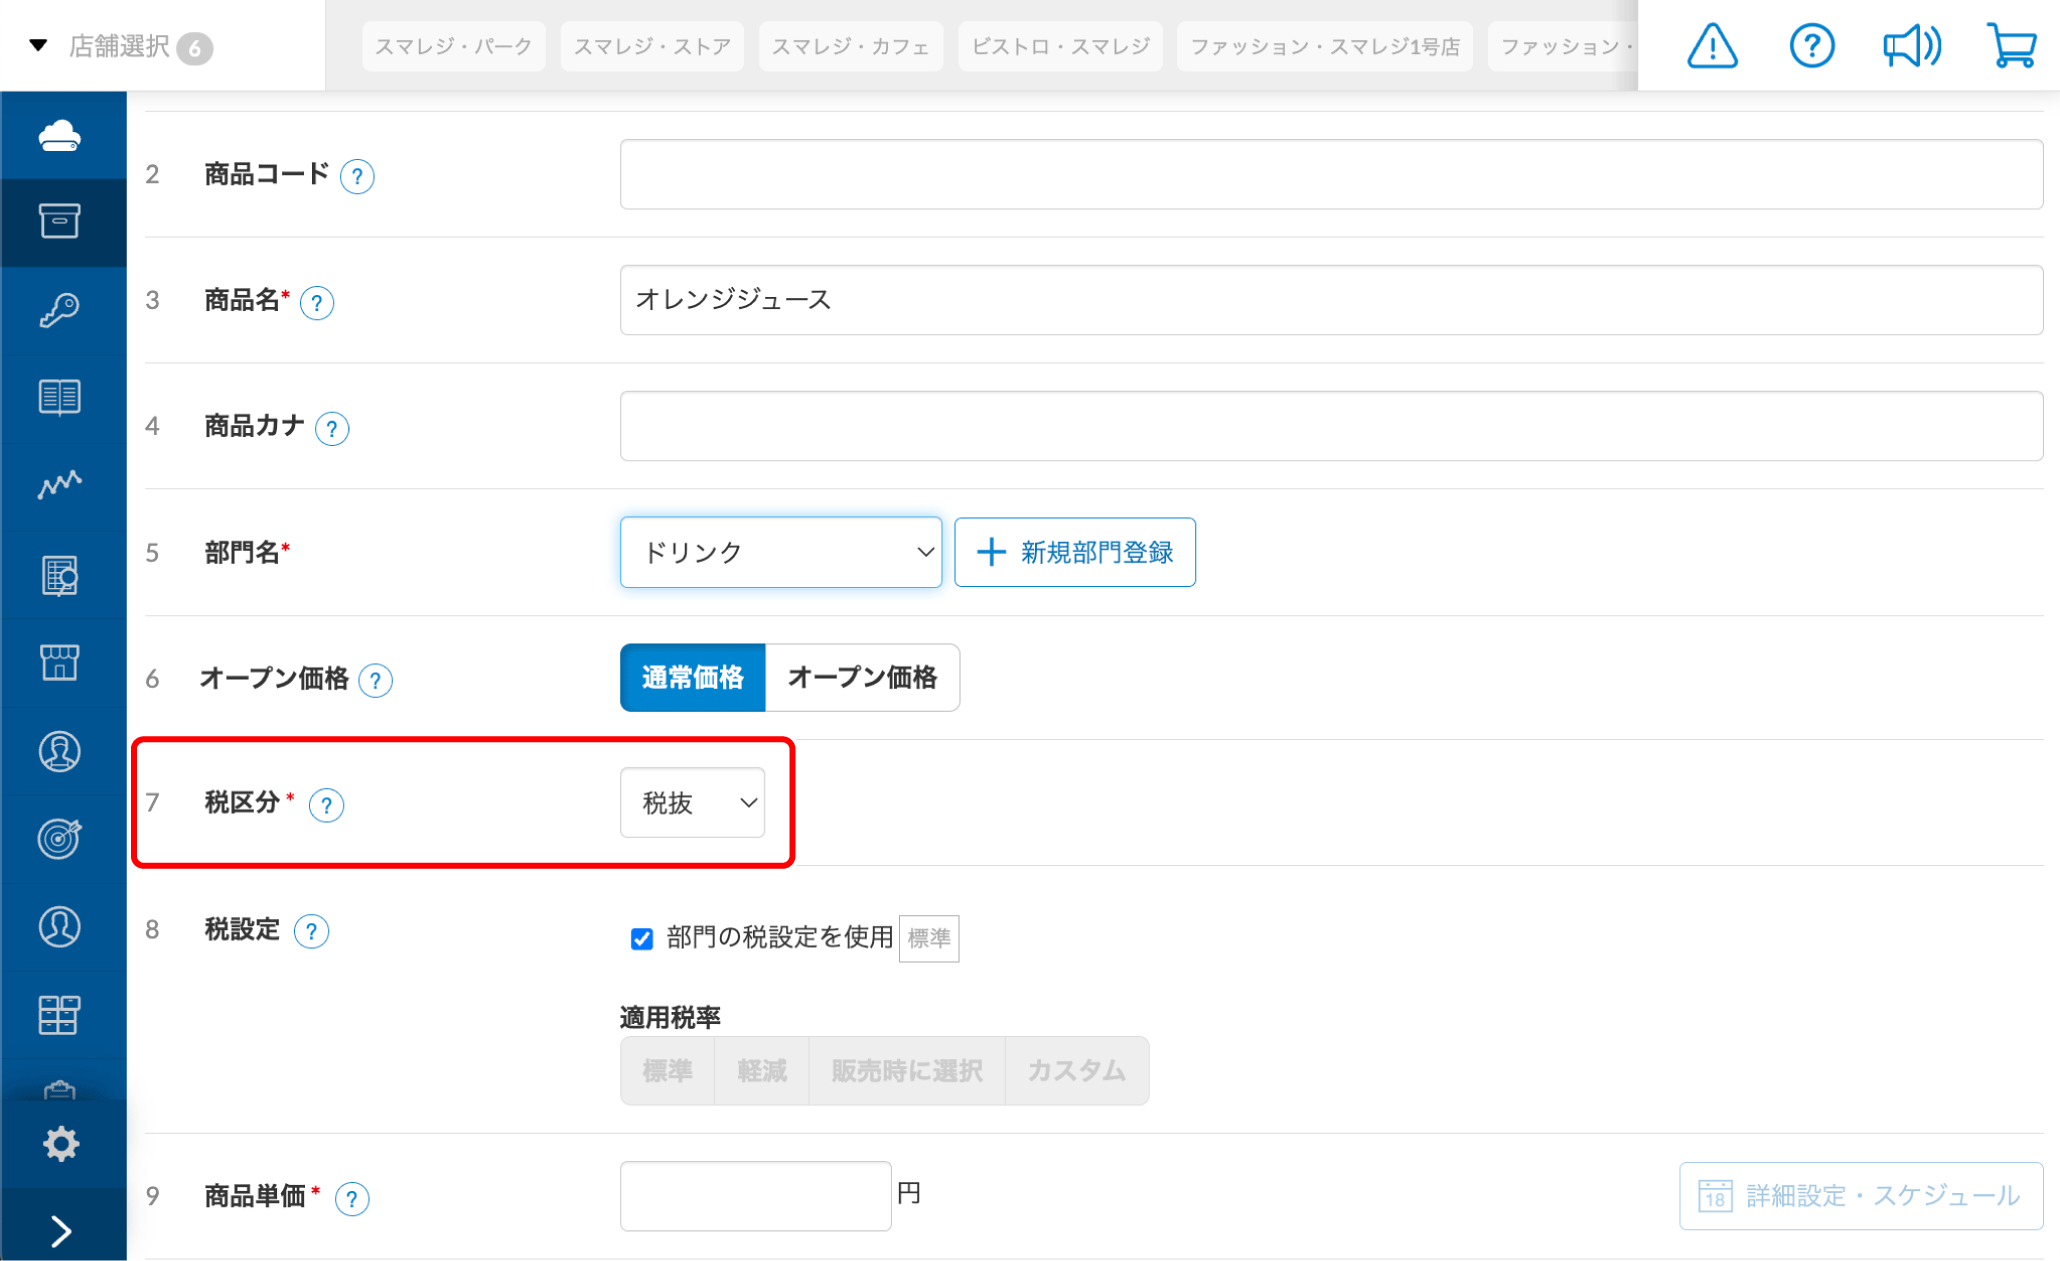The image size is (2060, 1261).
Task: Select the ビストロ・スマレジ store tab
Action: [x=1059, y=45]
